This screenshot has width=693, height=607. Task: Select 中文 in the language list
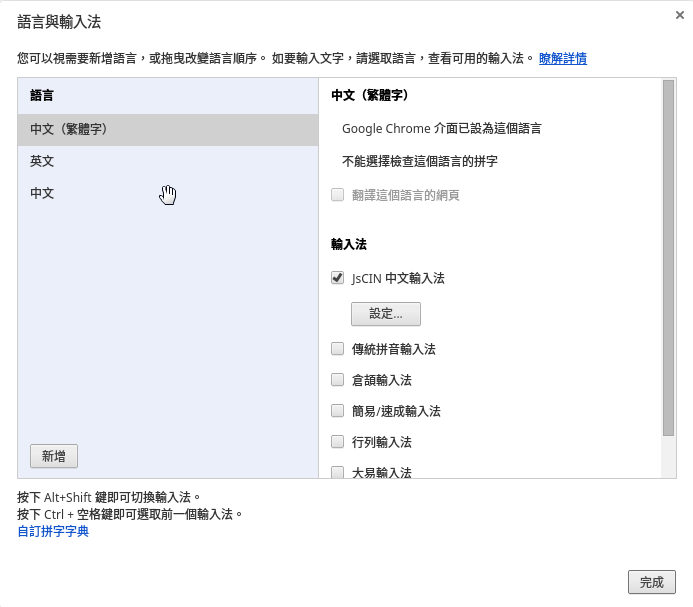coord(168,193)
